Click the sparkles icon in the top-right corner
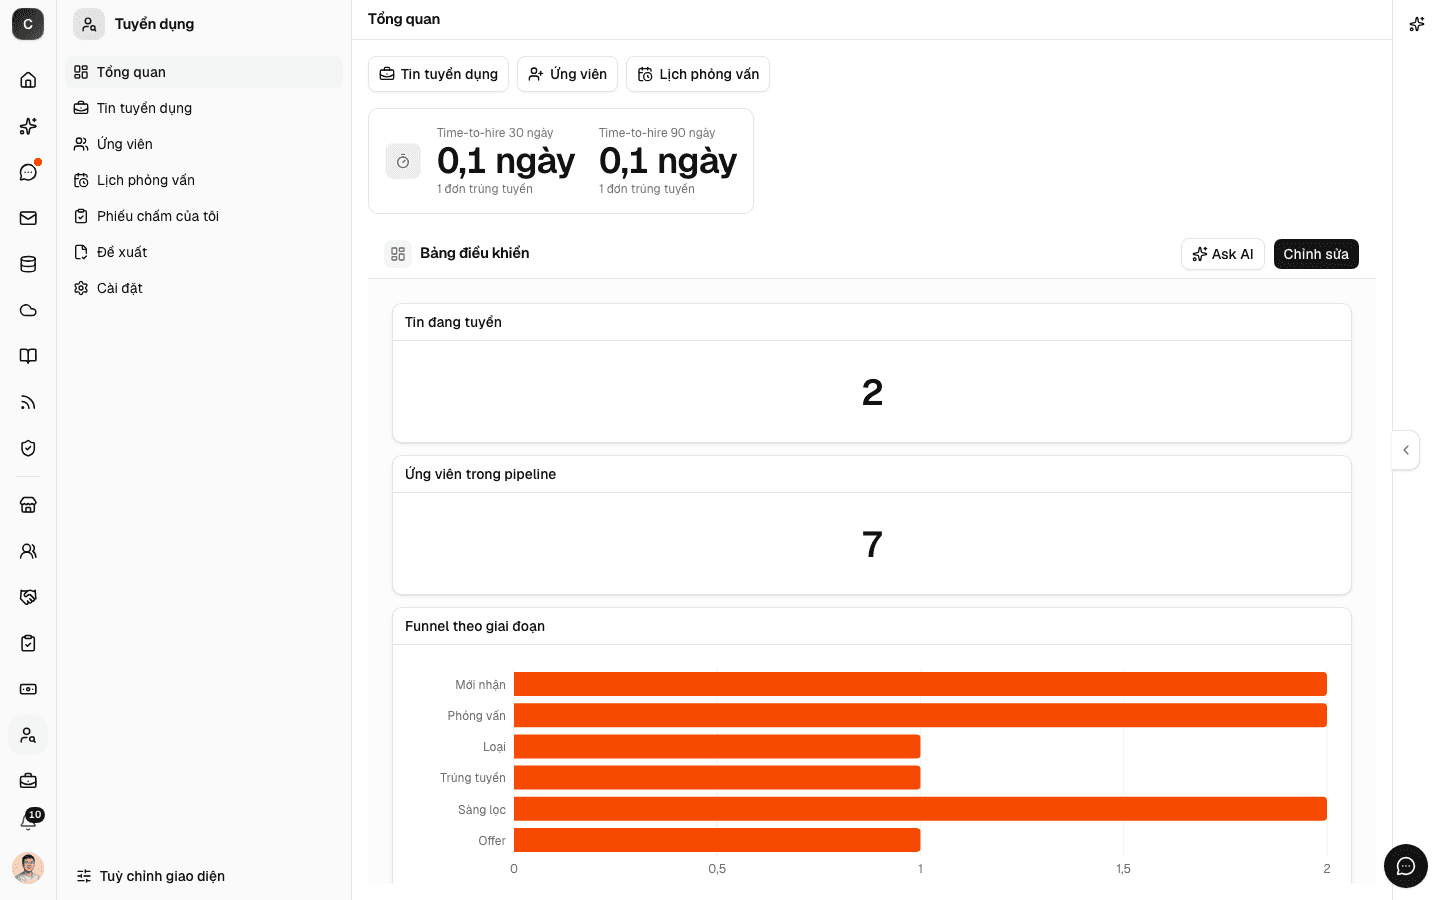1440x900 pixels. [x=1417, y=24]
